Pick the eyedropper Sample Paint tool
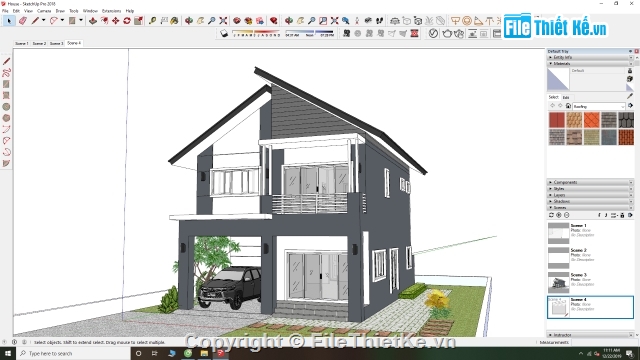This screenshot has height=360, width=640. pyautogui.click(x=630, y=96)
